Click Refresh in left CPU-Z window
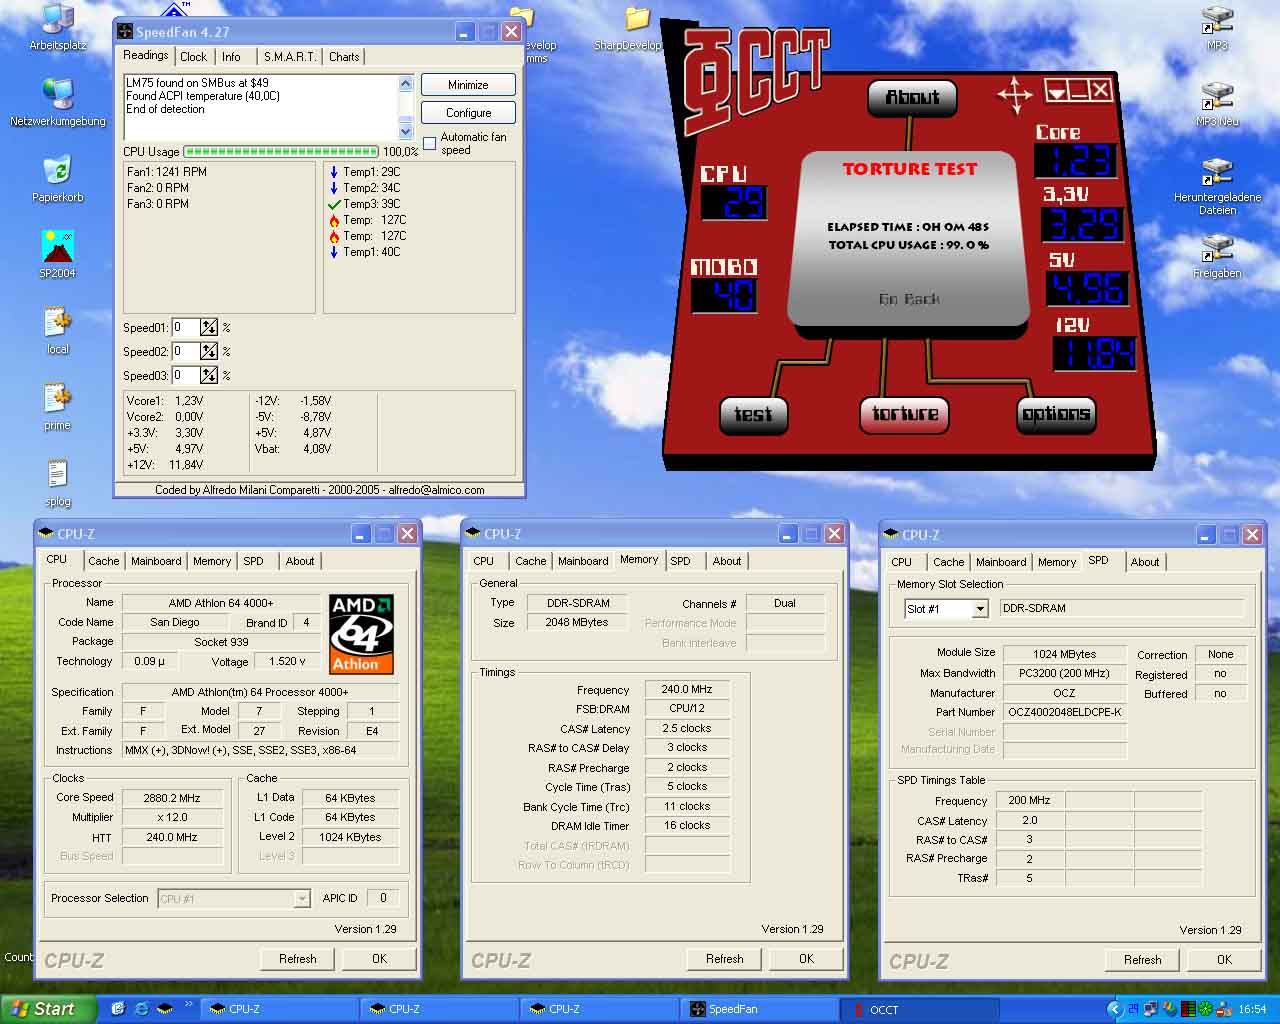 pos(297,958)
